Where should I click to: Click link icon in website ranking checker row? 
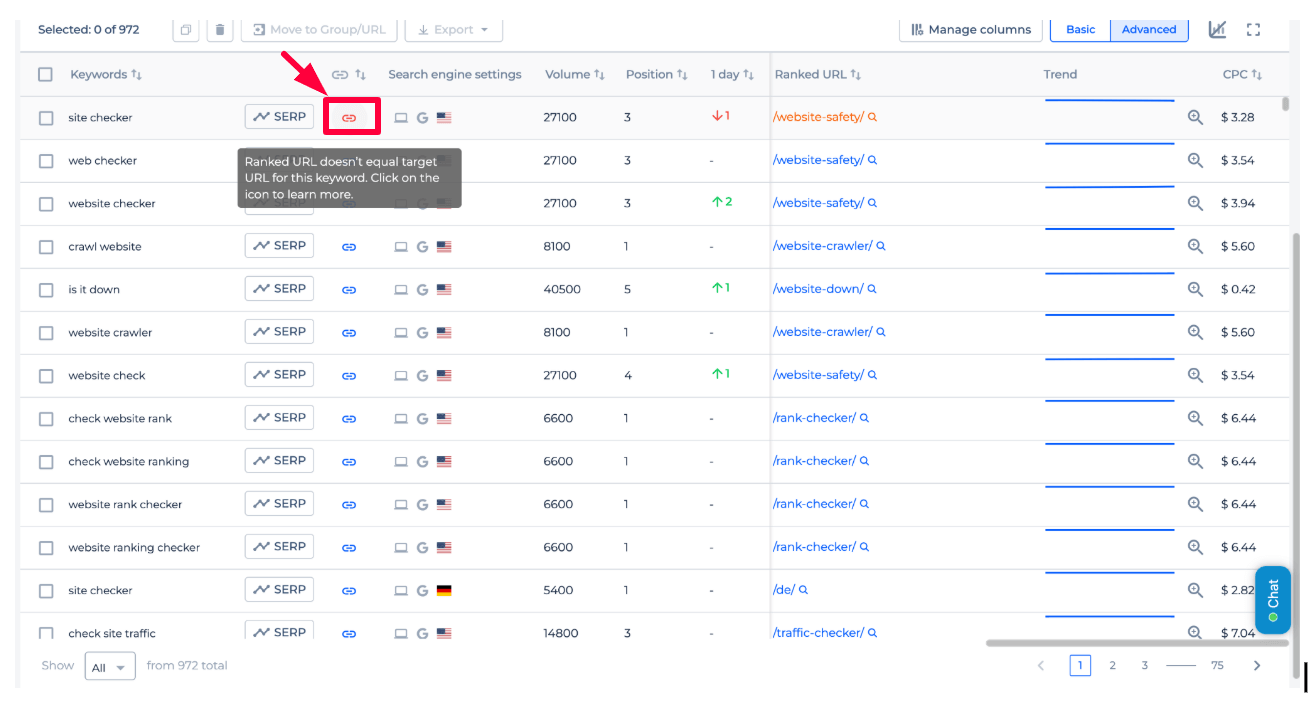[349, 548]
